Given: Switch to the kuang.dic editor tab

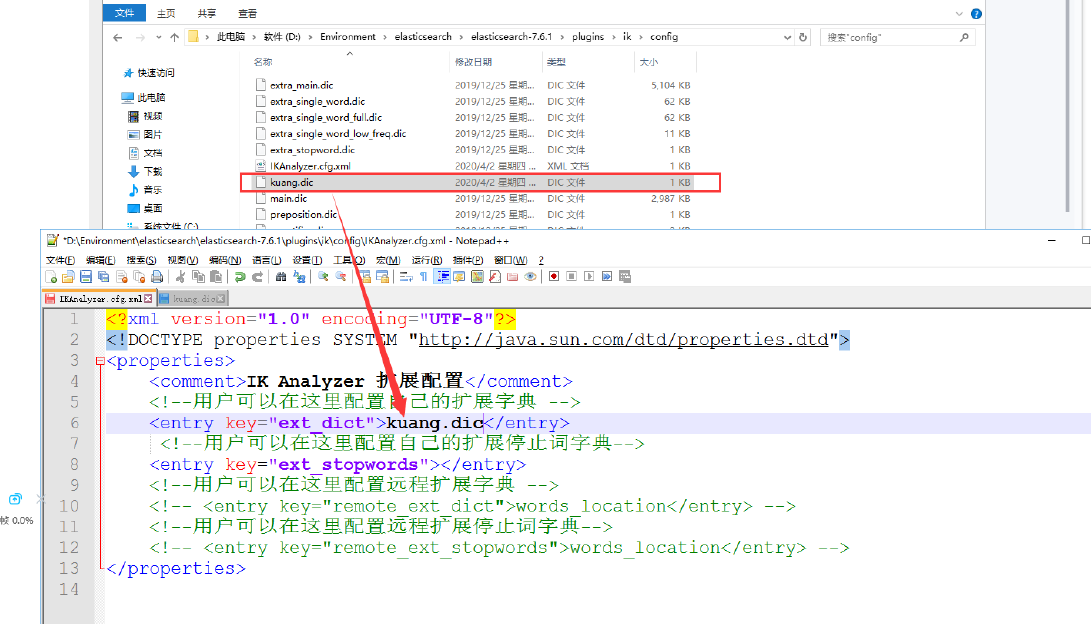Looking at the screenshot, I should coord(192,299).
